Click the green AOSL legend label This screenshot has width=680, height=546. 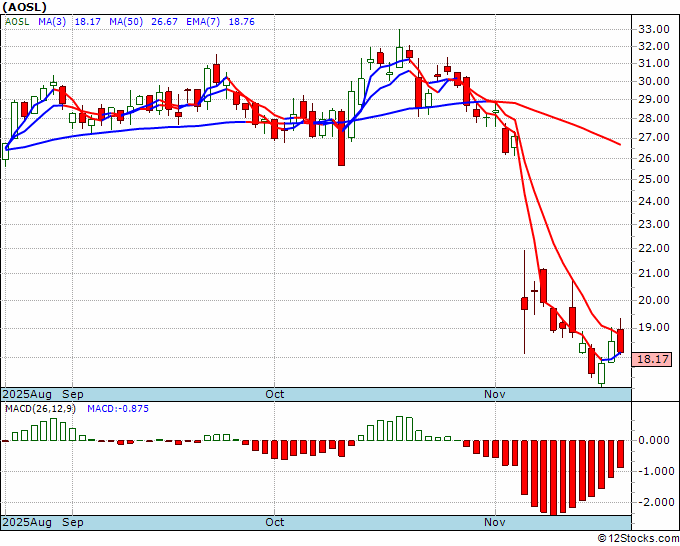(x=17, y=22)
